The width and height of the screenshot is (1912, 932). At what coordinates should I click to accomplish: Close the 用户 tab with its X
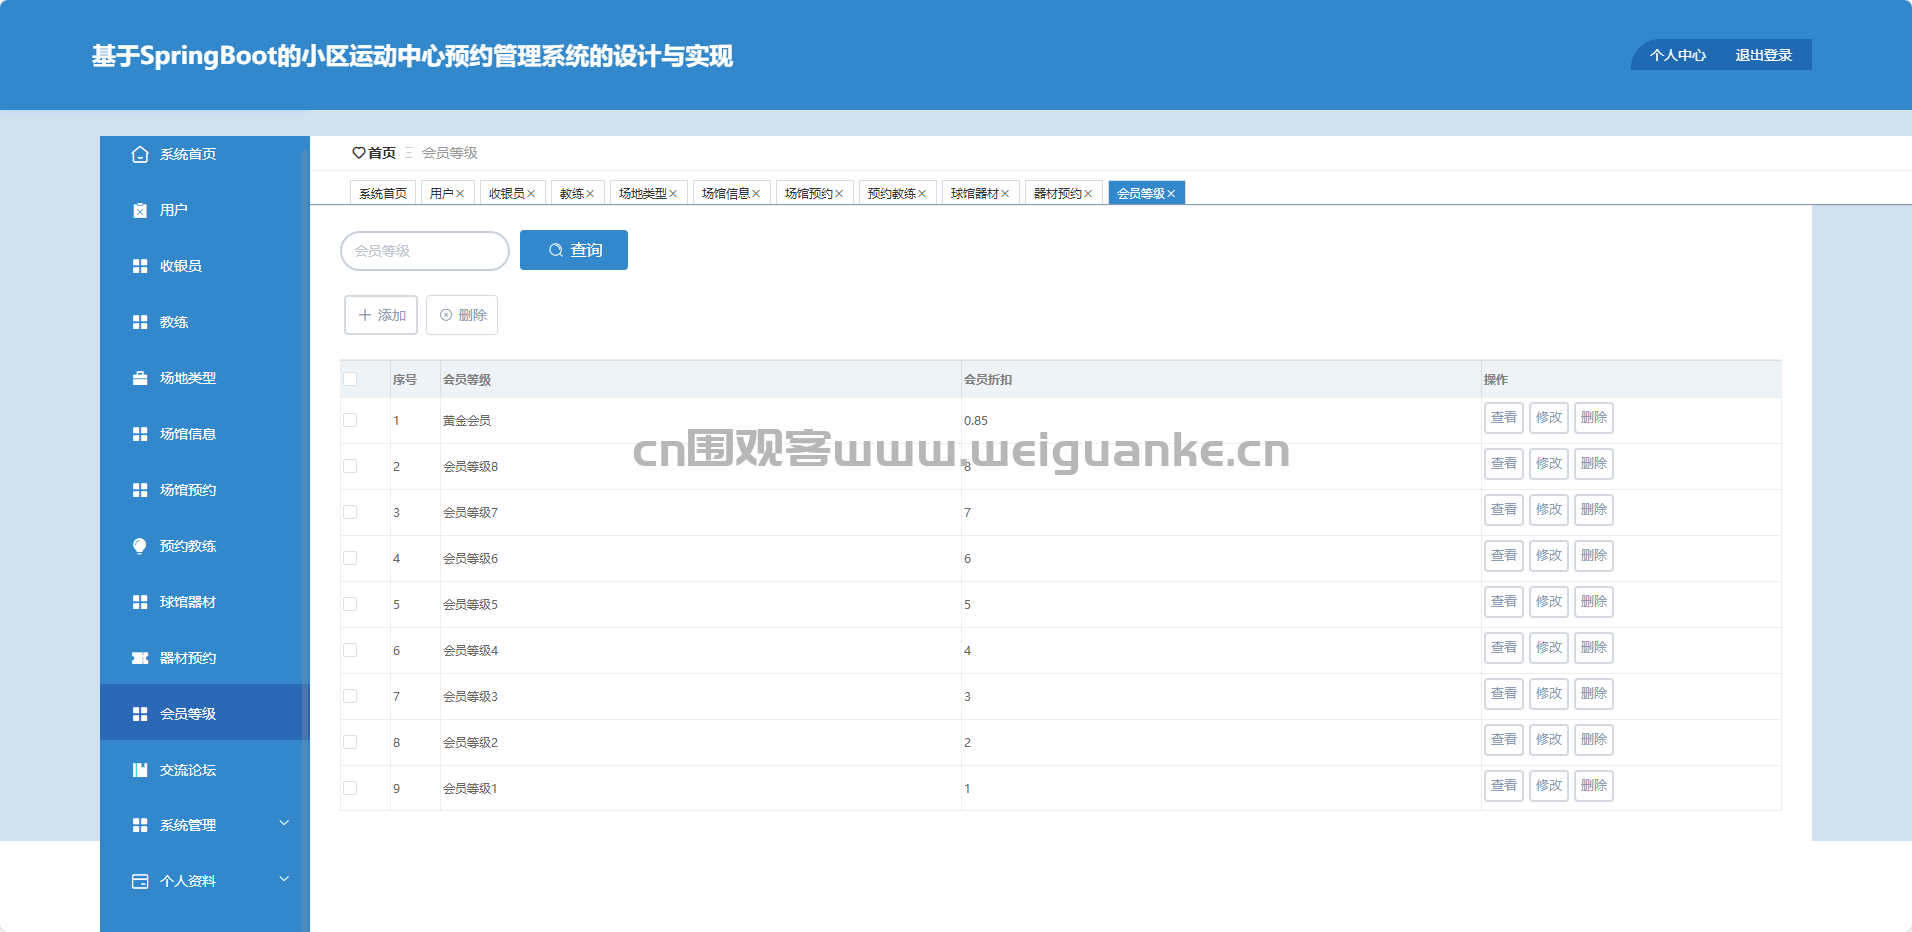click(x=460, y=194)
